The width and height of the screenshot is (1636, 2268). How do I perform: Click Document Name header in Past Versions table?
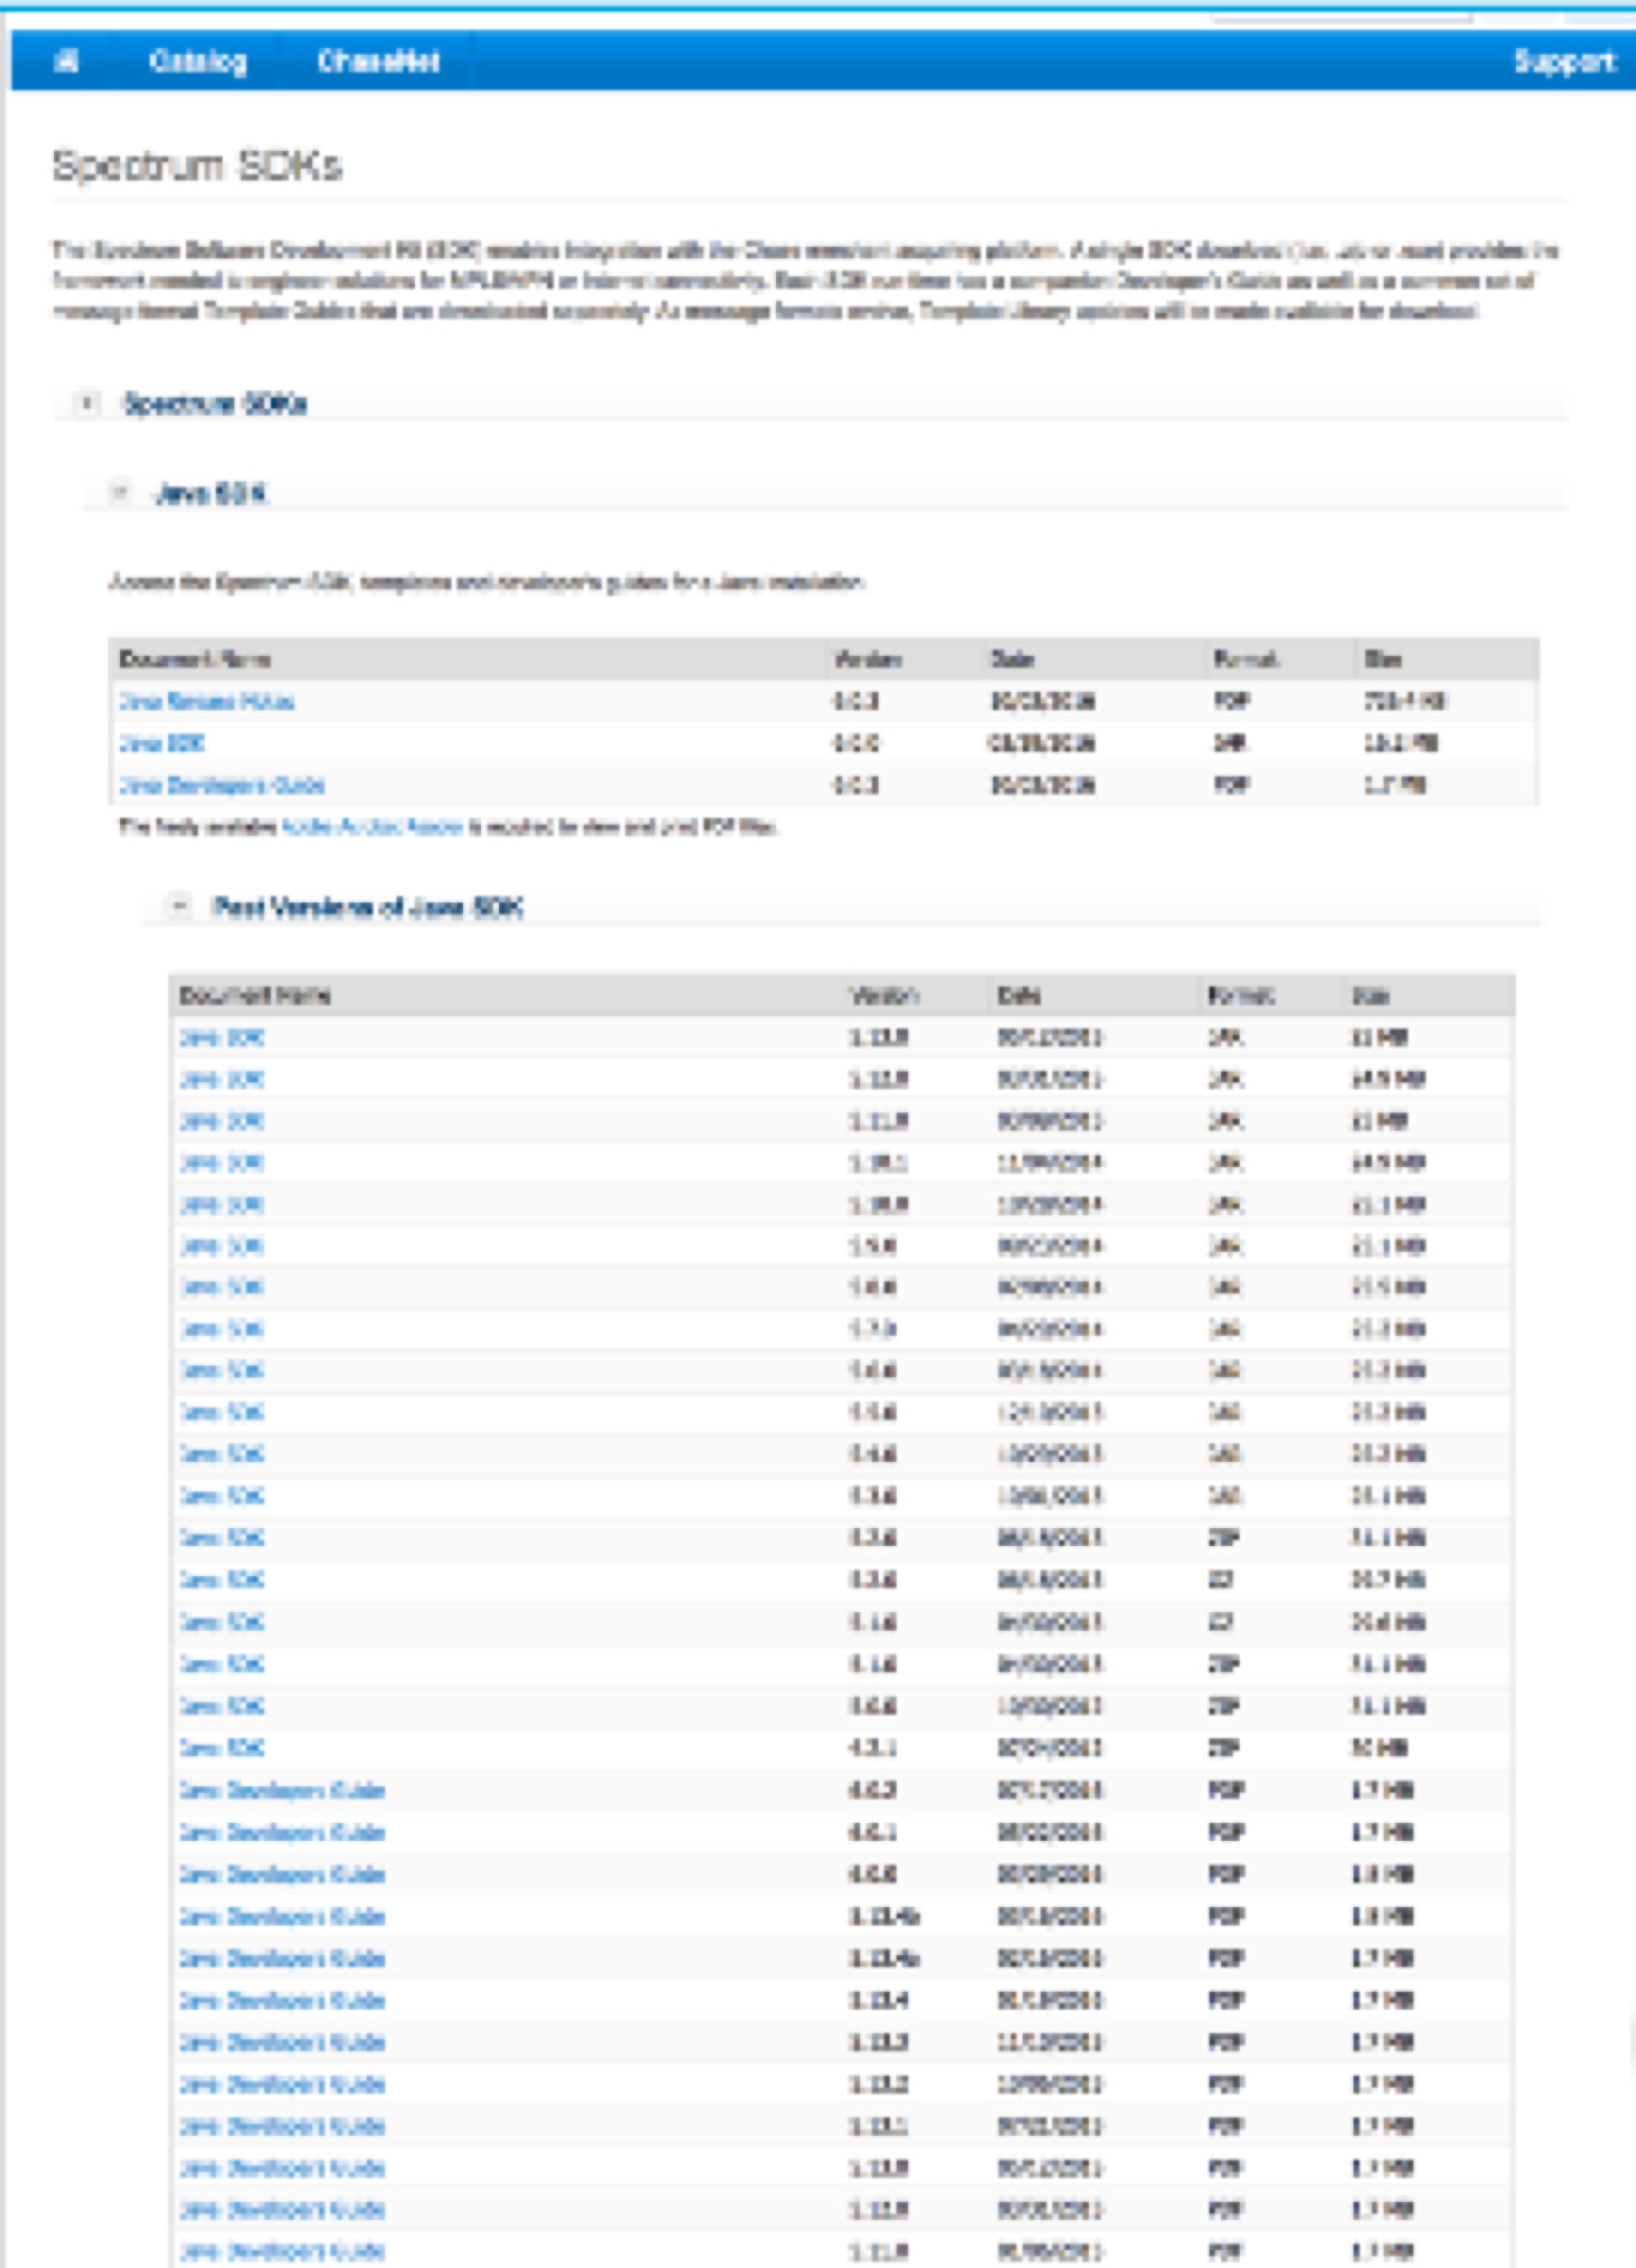pyautogui.click(x=254, y=995)
